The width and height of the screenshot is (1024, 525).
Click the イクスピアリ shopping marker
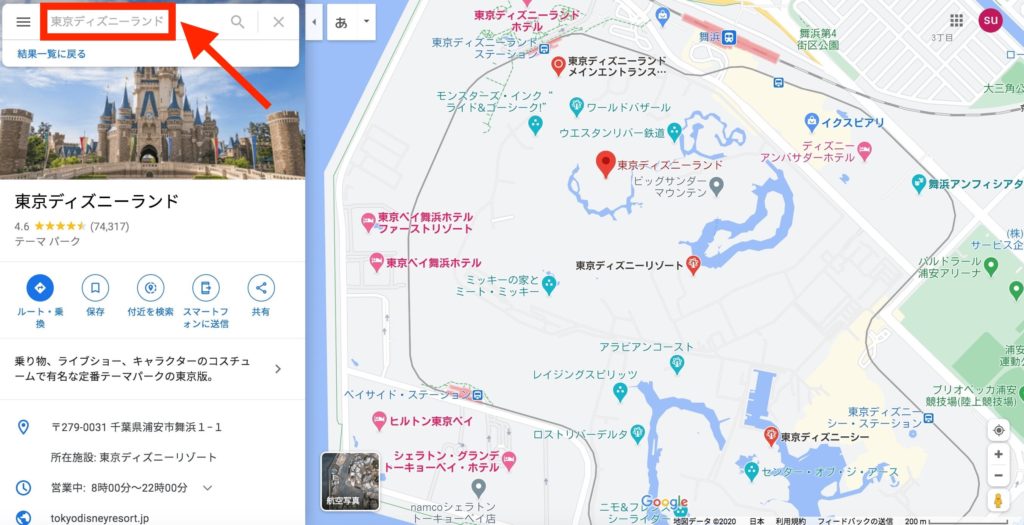[811, 122]
